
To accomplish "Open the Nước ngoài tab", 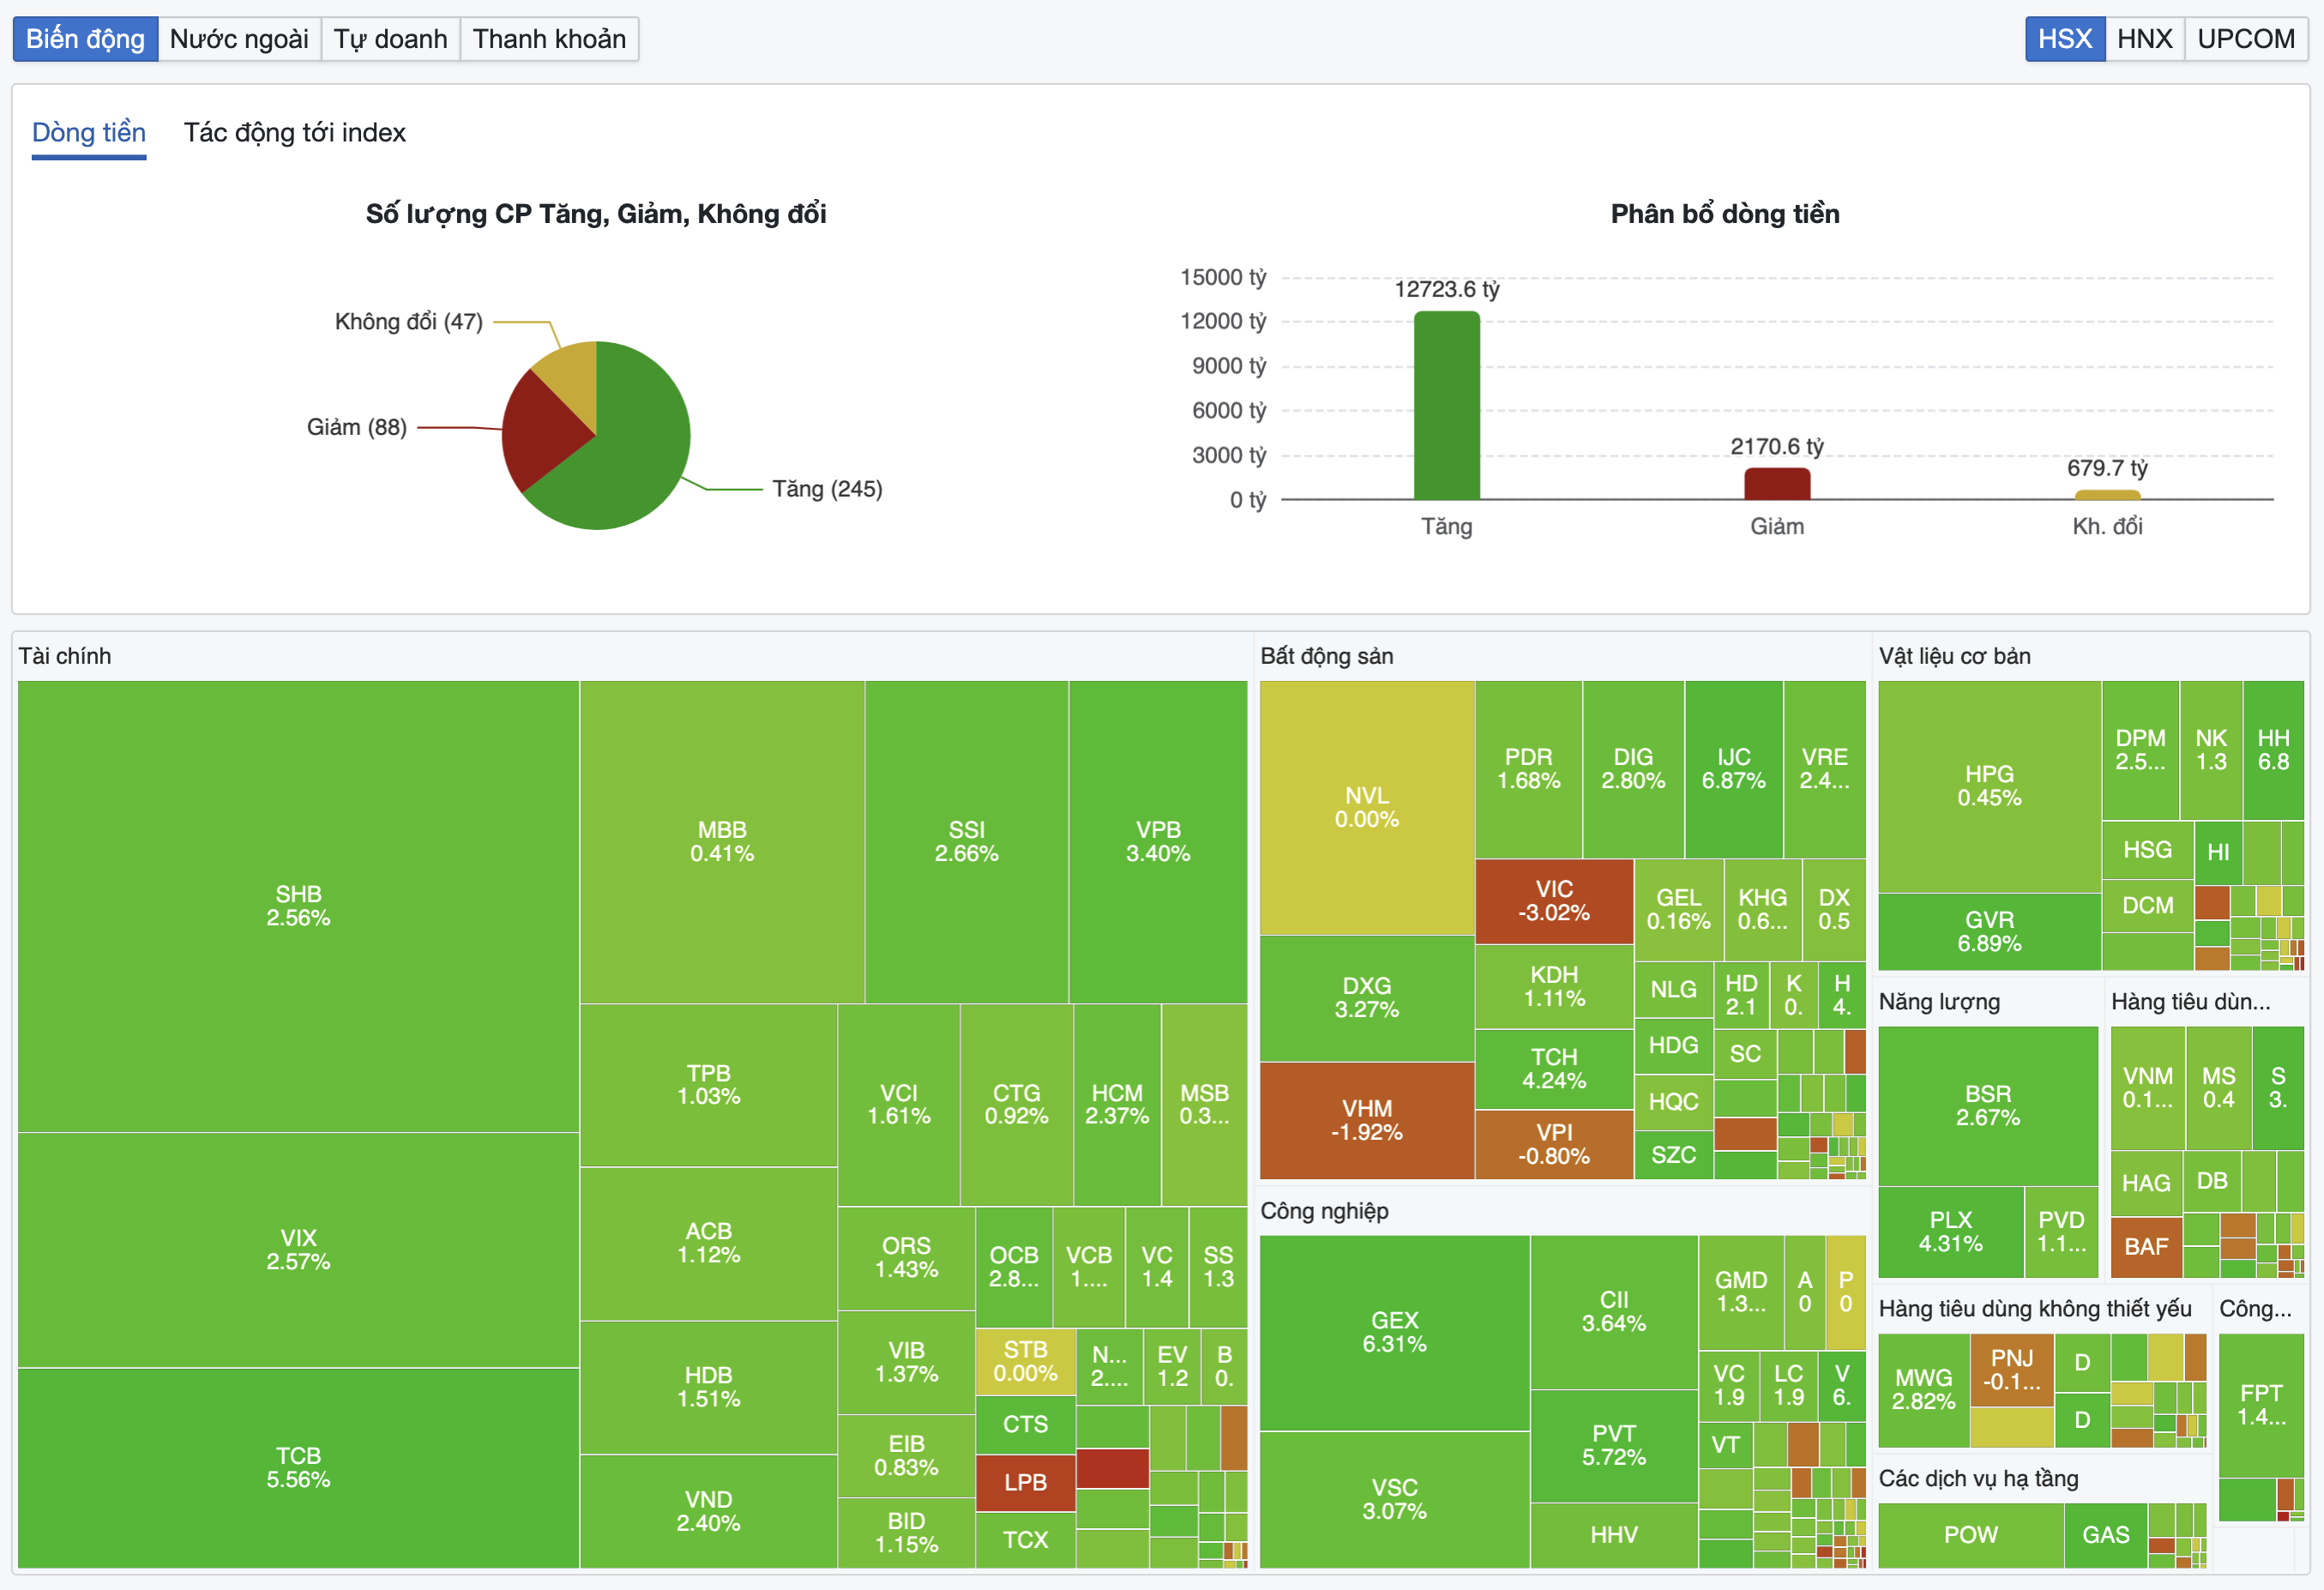I will (x=239, y=39).
